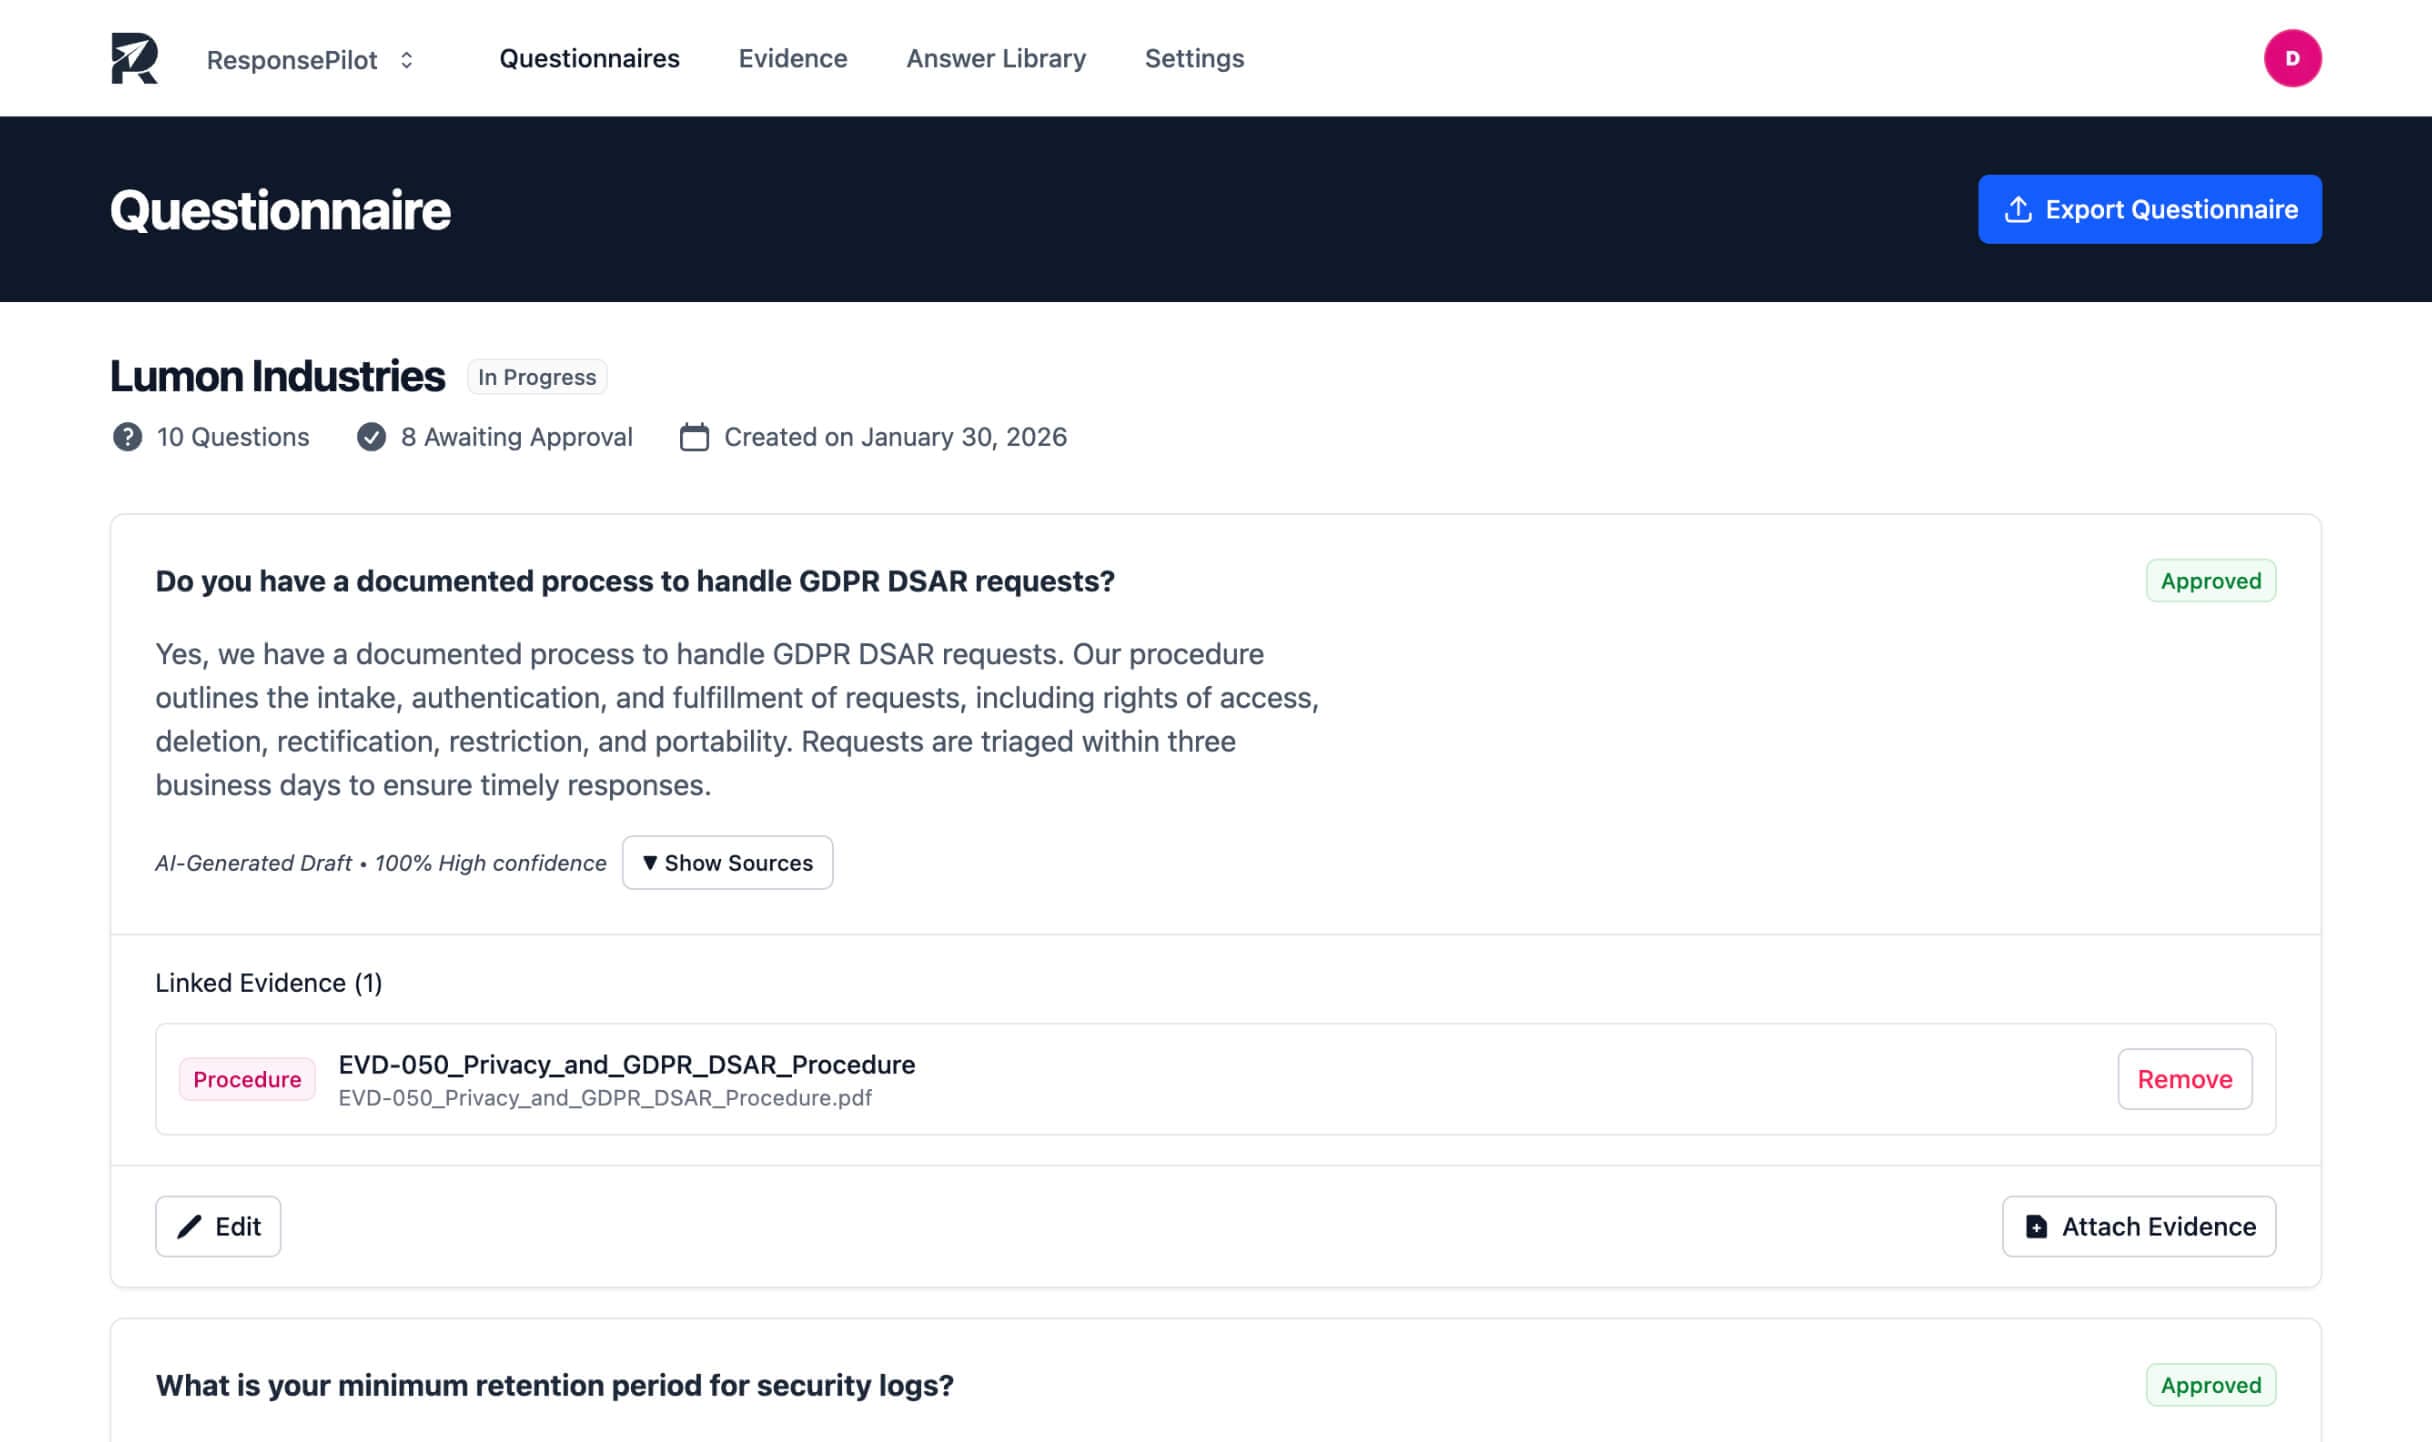Open the ResponsePilot workspace switcher chevron
This screenshot has width=2432, height=1442.
[x=406, y=60]
